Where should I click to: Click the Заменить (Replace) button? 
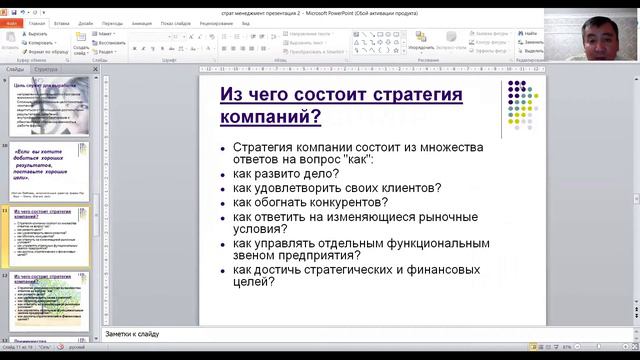click(x=530, y=42)
